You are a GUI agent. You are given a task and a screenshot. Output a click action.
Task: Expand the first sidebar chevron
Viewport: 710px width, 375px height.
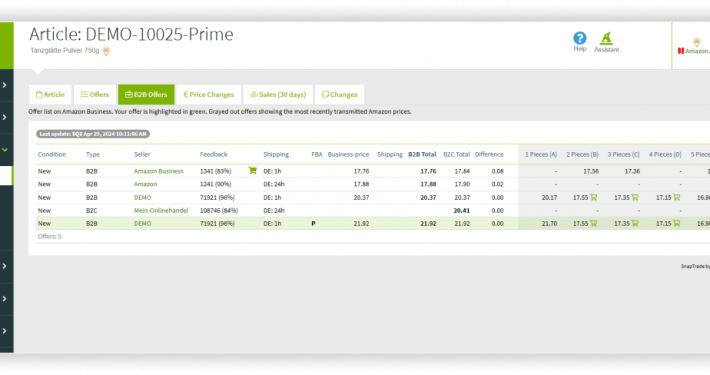click(5, 85)
